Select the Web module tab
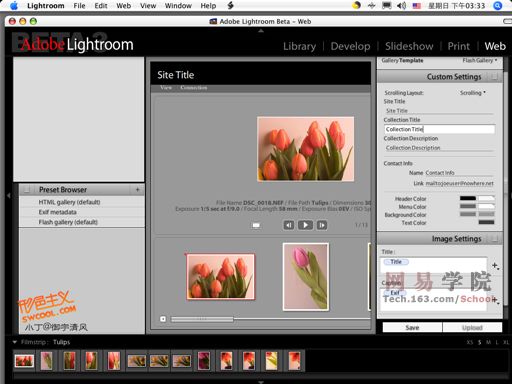The width and height of the screenshot is (512, 384). (x=495, y=46)
